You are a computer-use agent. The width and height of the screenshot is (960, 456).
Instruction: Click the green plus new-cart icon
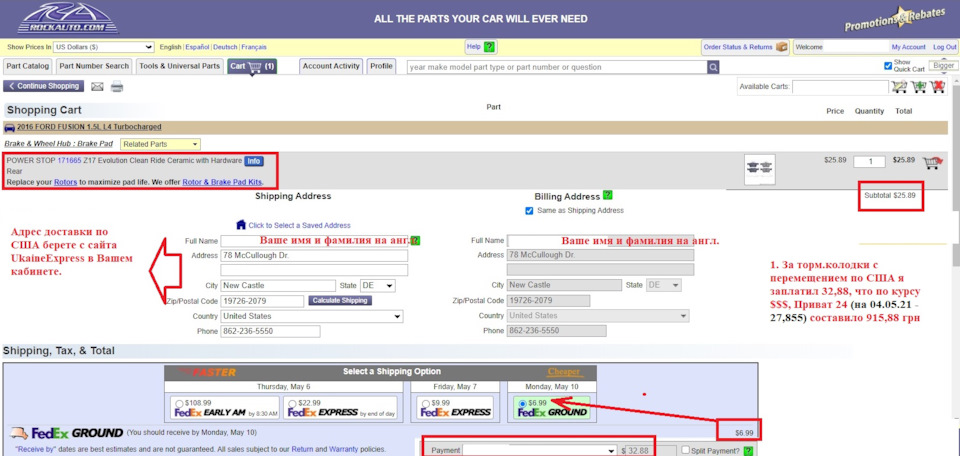(919, 87)
